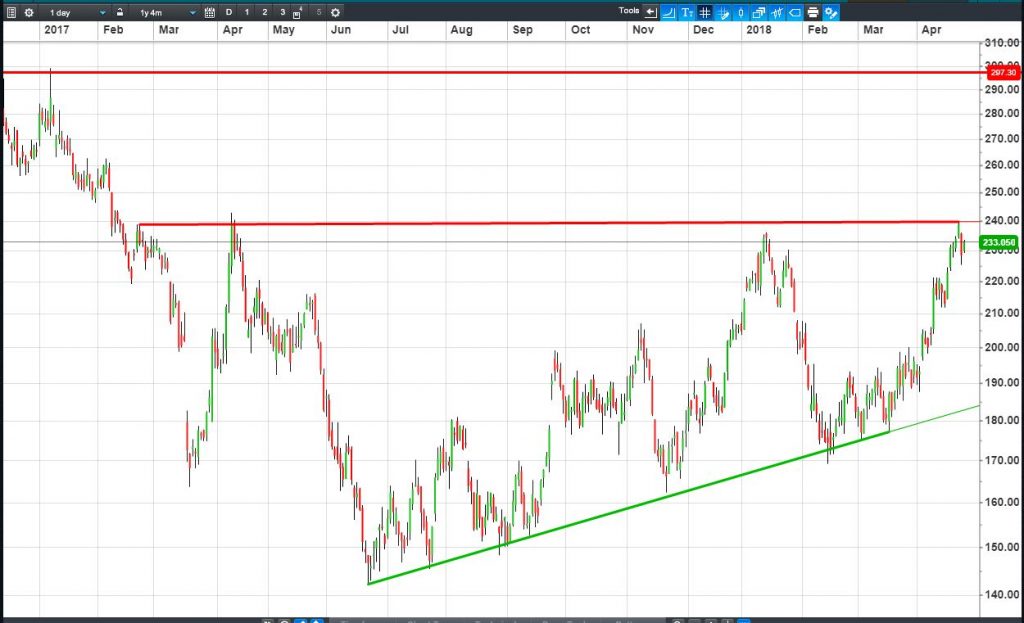Screen dimensions: 1024x623
Task: Select layout preset 1
Action: point(247,12)
